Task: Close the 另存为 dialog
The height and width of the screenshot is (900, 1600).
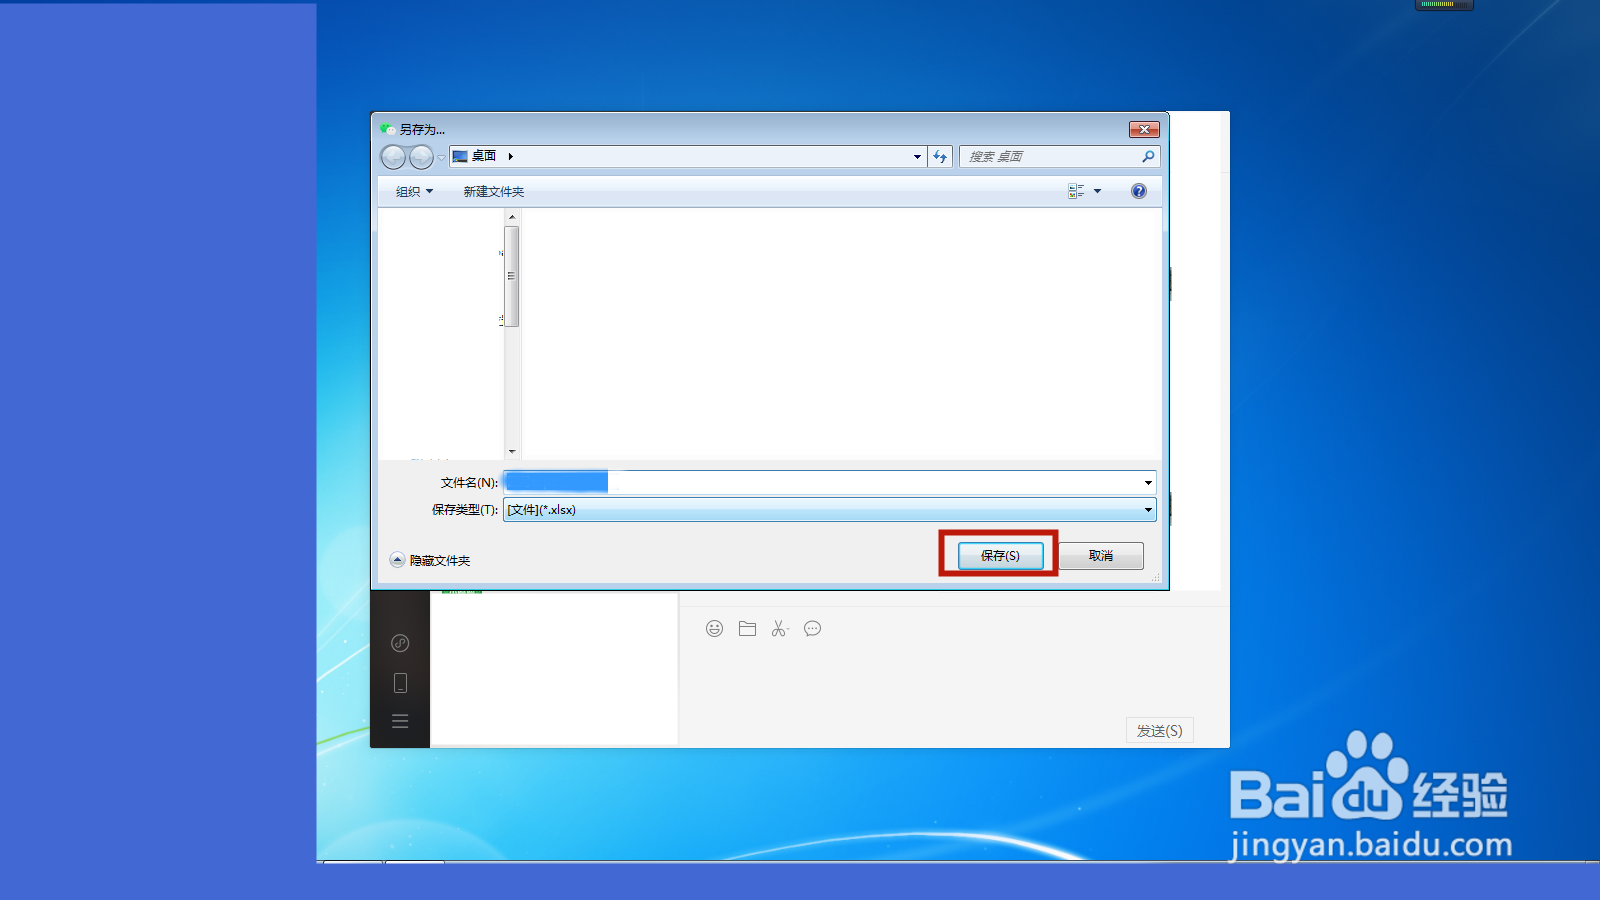Action: [1144, 129]
